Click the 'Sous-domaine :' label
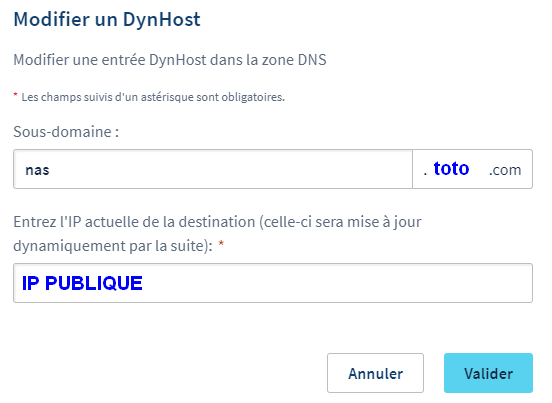This screenshot has width=552, height=403. click(66, 132)
